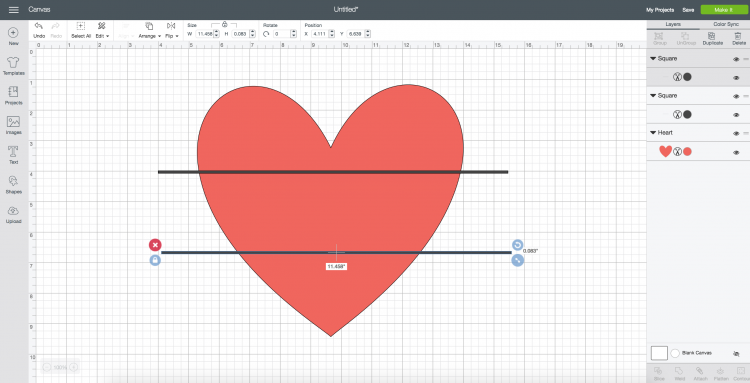Click the Height input field
Image resolution: width=750 pixels, height=383 pixels.
(x=240, y=34)
